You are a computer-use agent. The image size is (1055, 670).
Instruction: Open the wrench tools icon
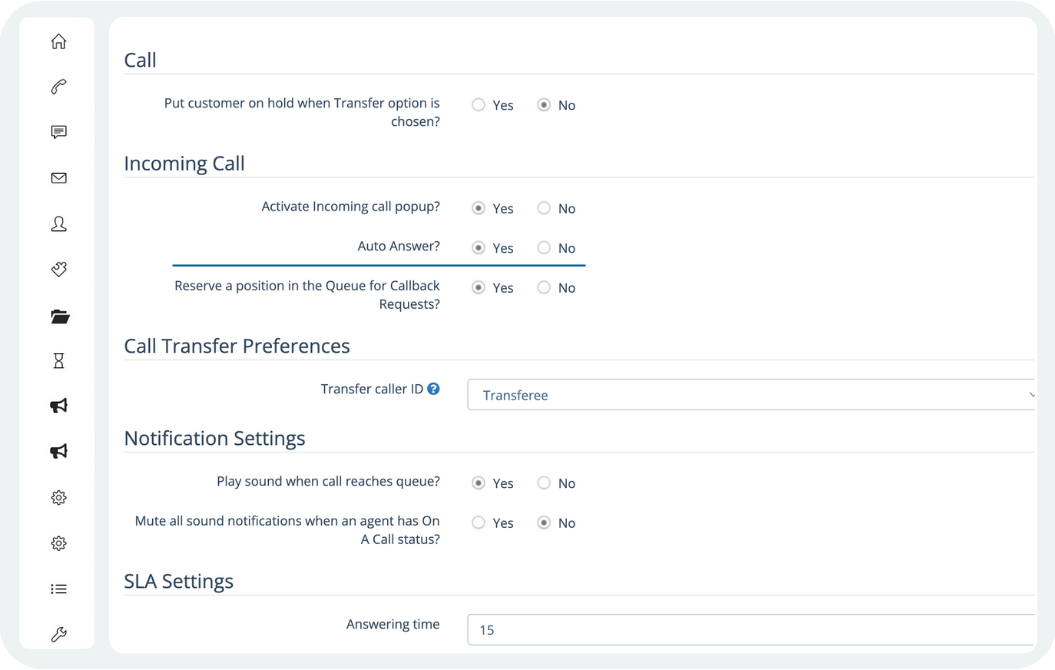[59, 635]
